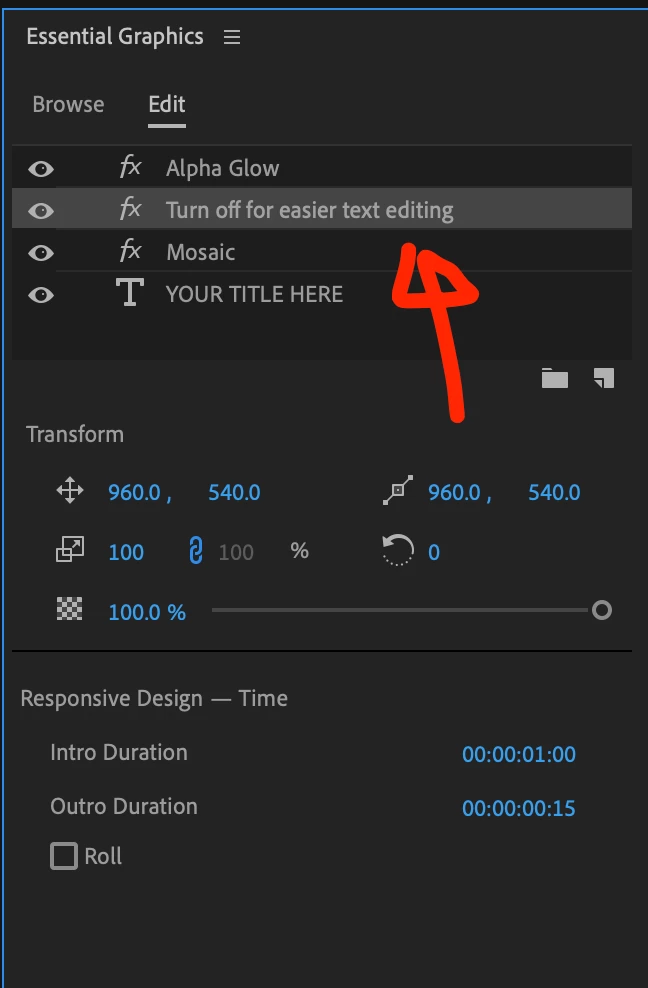Click the Position move icon

(x=70, y=490)
